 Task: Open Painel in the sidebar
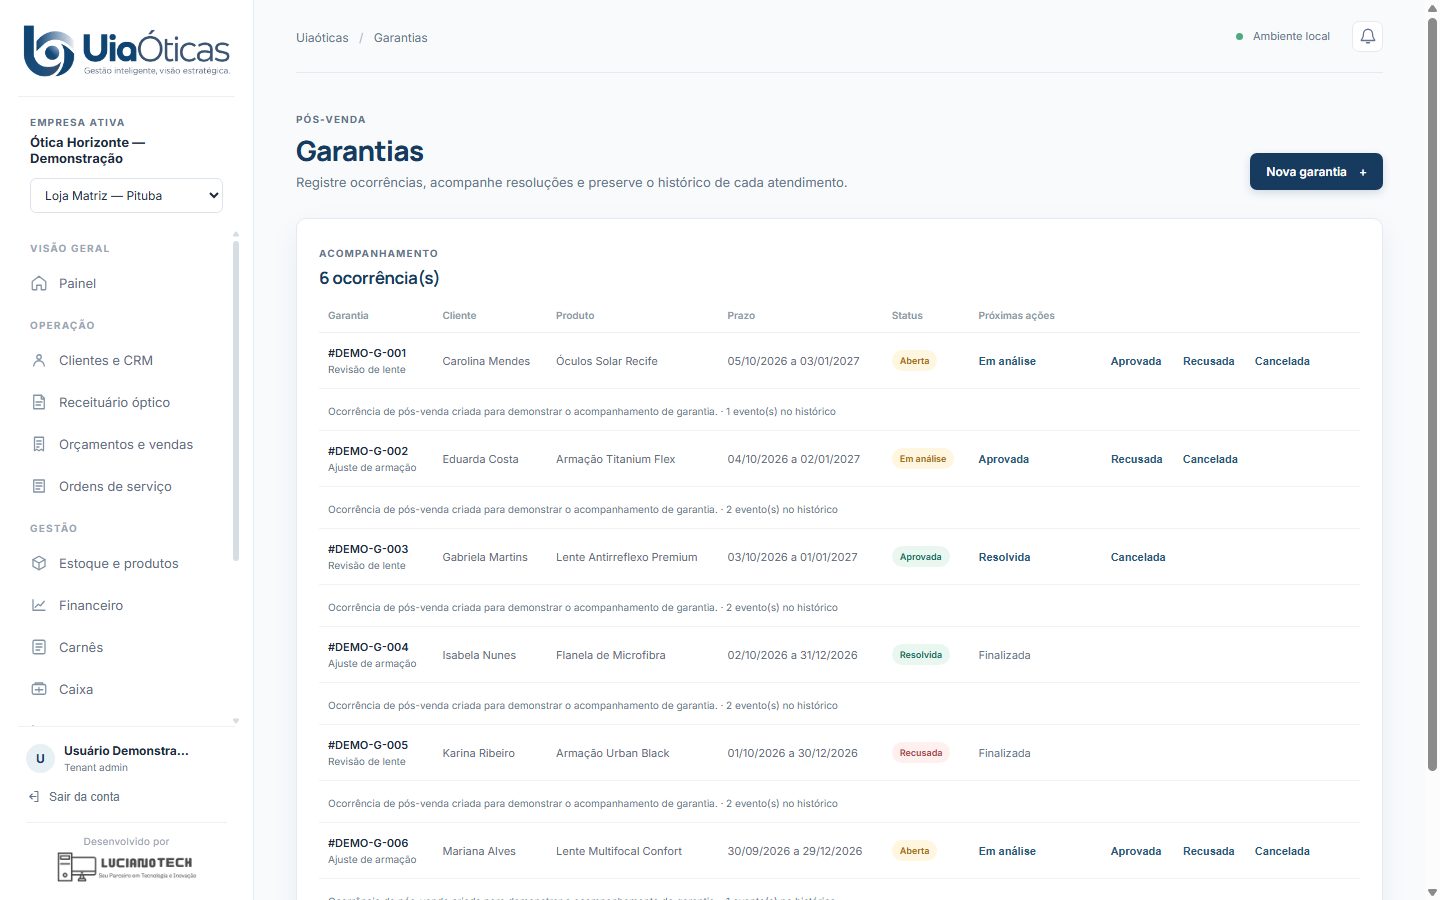click(x=126, y=284)
